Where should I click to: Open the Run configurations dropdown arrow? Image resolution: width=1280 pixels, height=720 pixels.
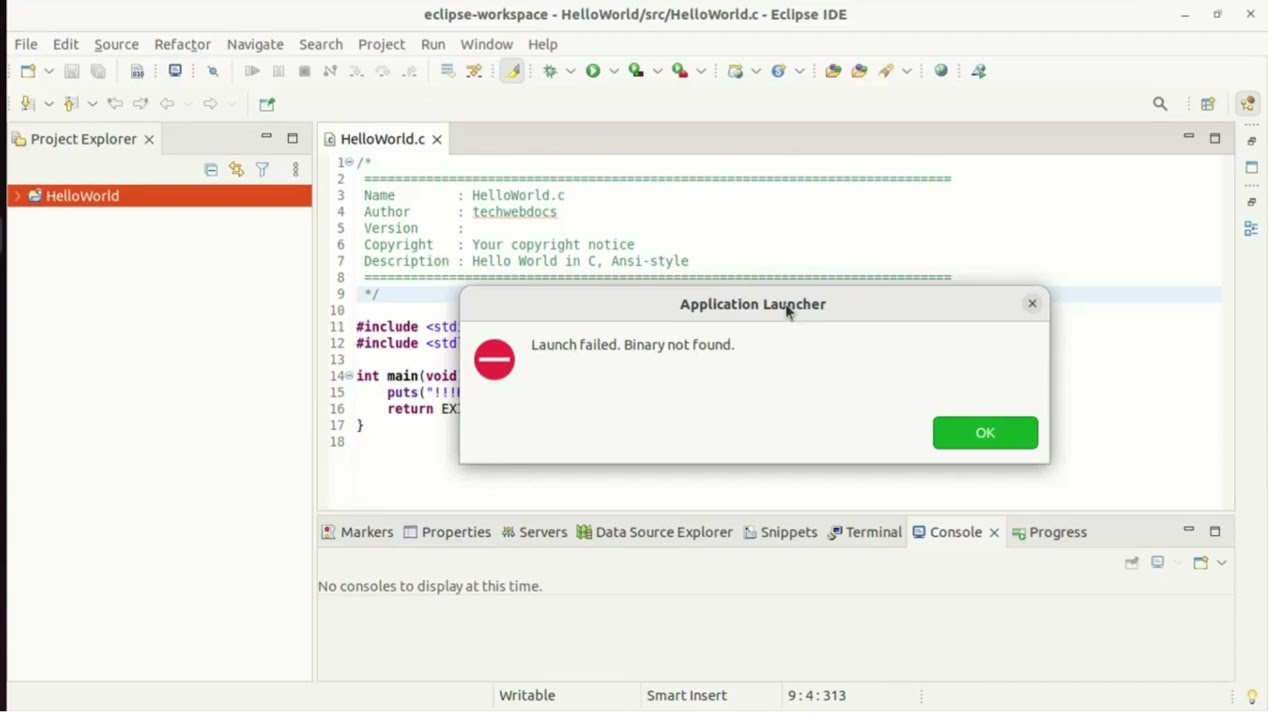click(614, 71)
